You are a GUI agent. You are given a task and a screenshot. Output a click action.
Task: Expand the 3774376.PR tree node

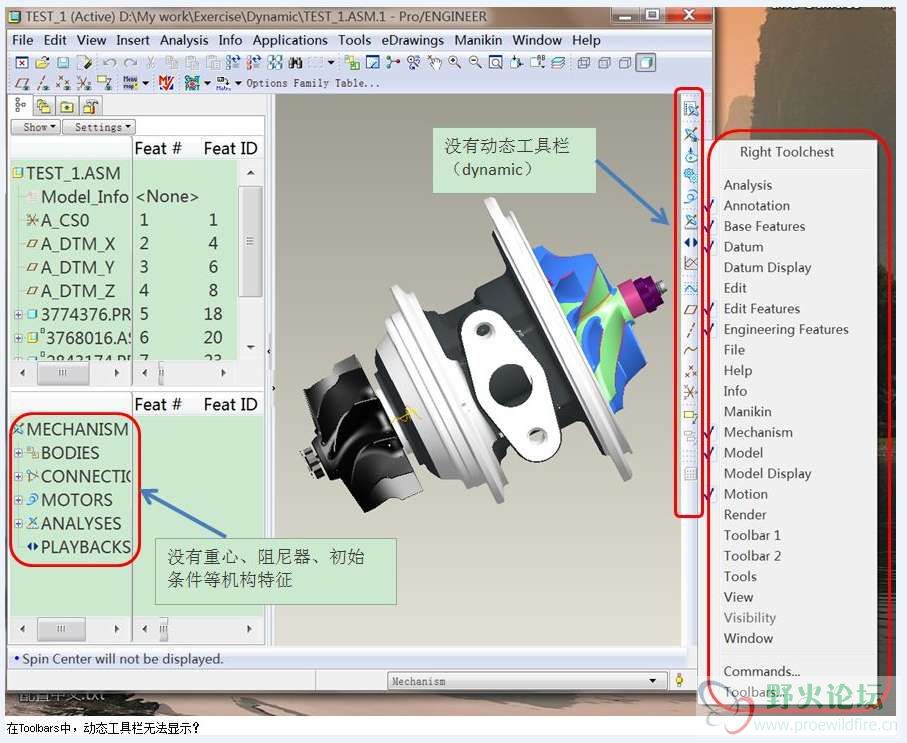point(18,315)
